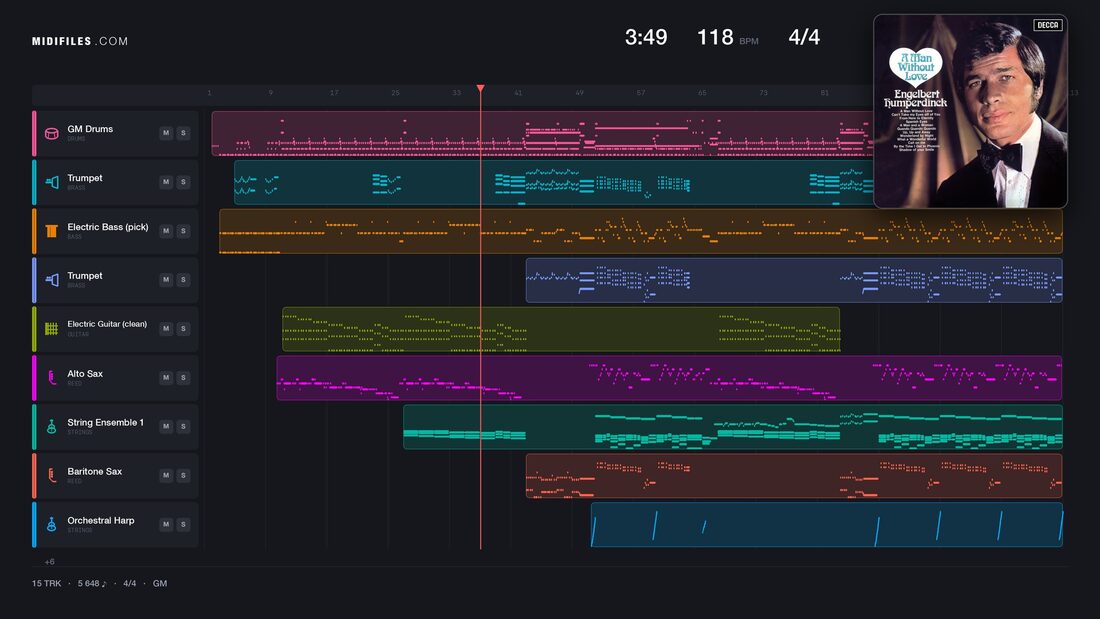Screen dimensions: 1100x619
Task: Solo the Alto Sax track
Action: coord(183,378)
